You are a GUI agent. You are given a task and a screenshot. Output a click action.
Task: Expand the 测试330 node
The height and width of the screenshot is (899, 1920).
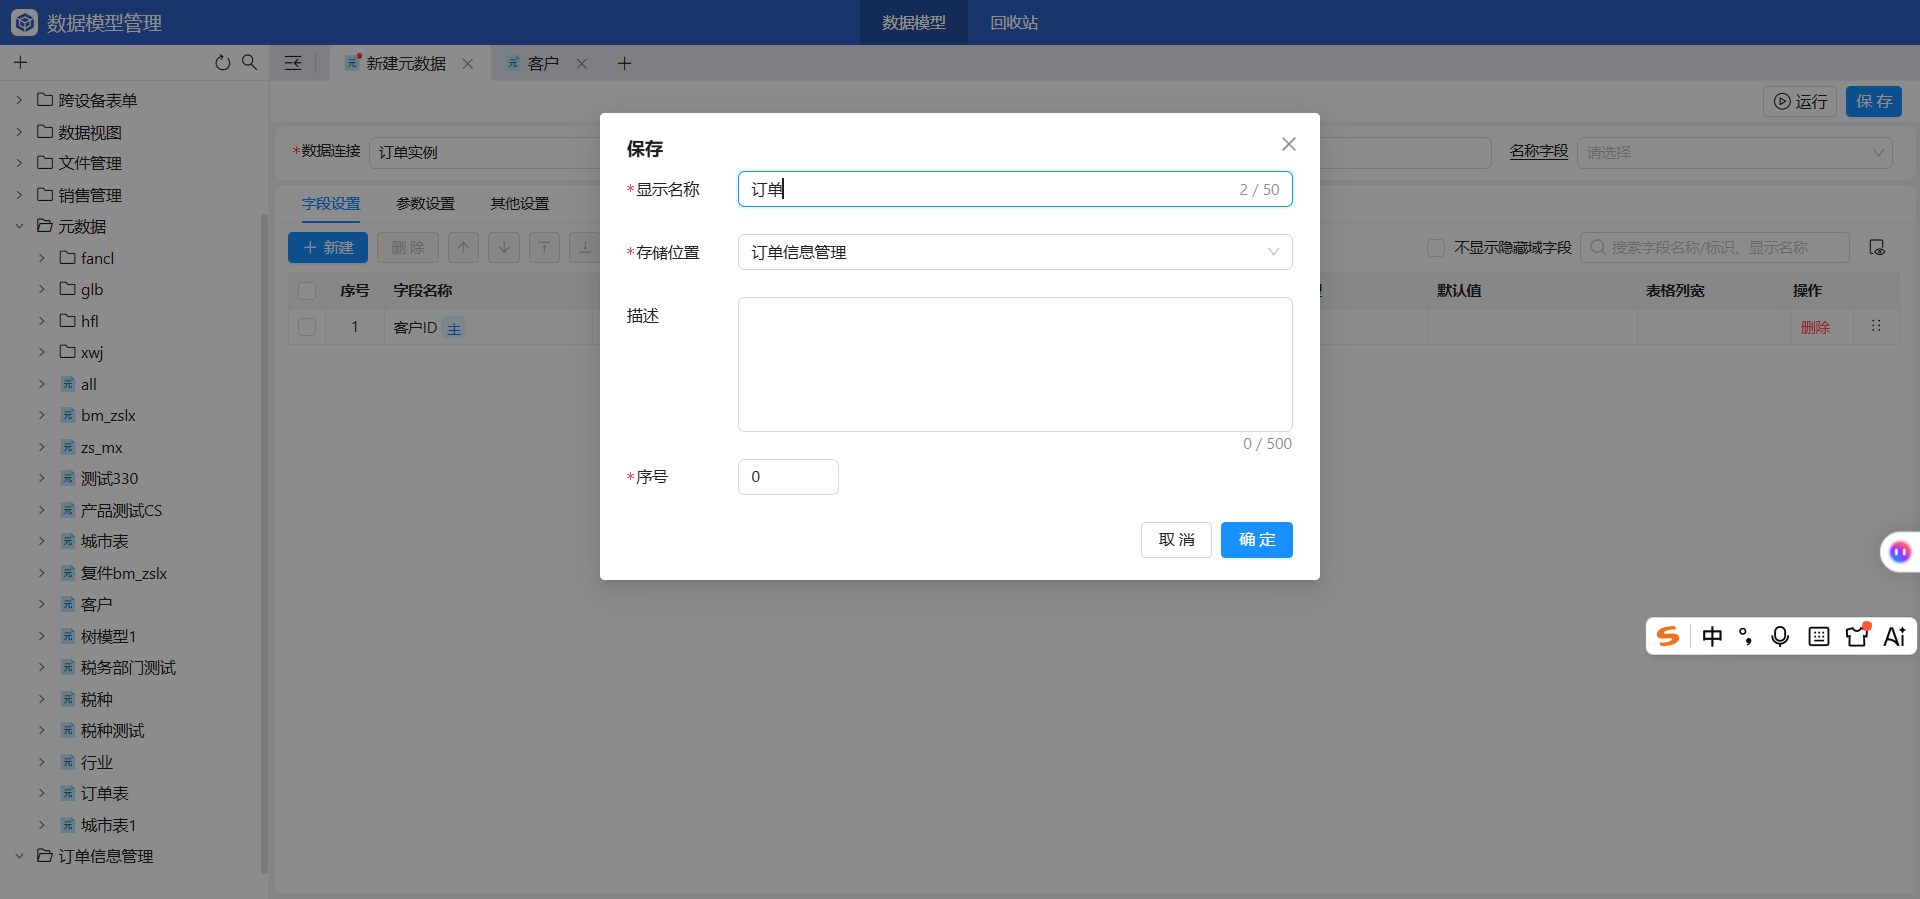coord(42,479)
